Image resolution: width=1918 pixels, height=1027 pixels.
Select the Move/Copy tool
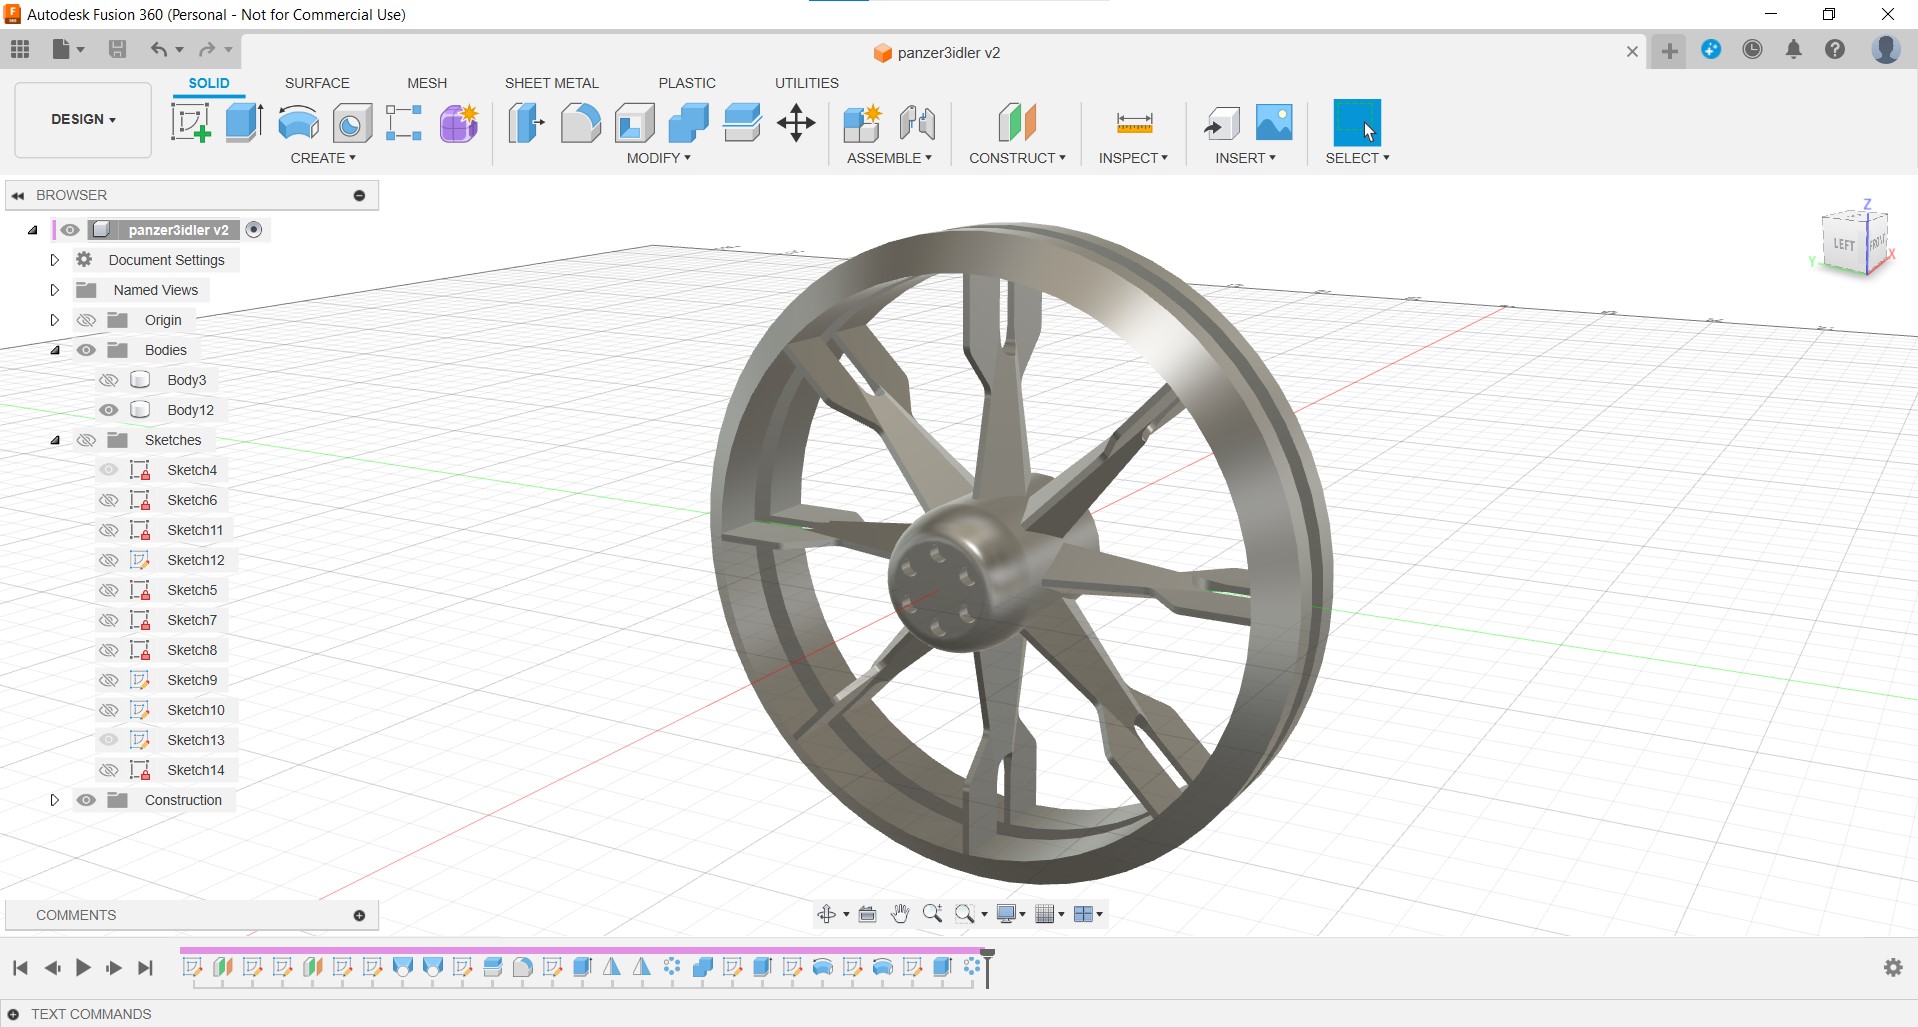(796, 123)
